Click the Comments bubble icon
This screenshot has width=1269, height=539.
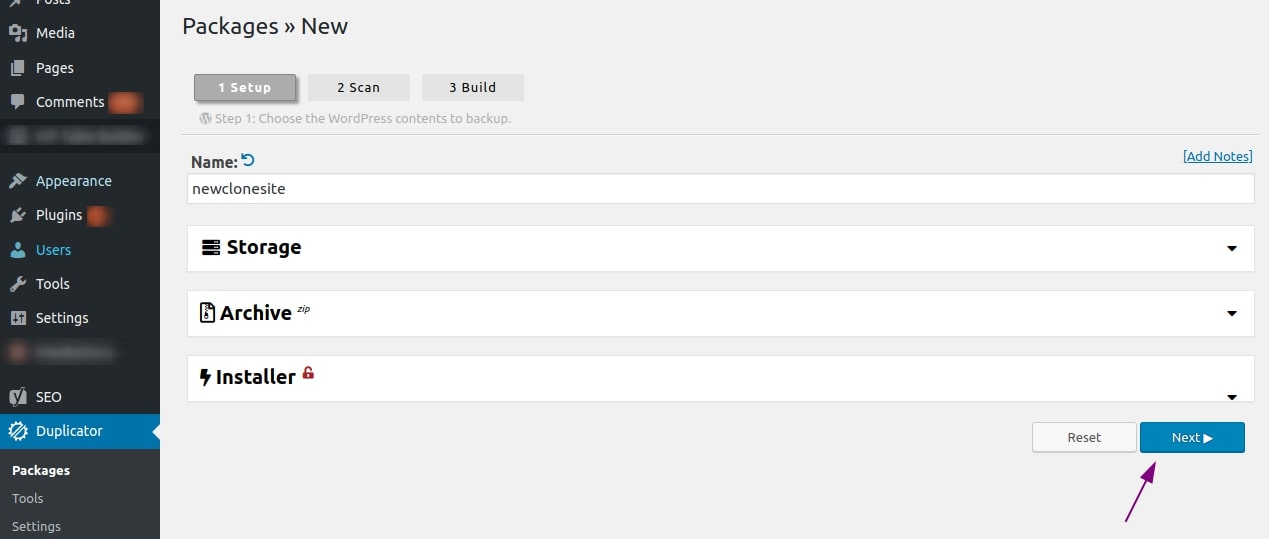point(18,102)
